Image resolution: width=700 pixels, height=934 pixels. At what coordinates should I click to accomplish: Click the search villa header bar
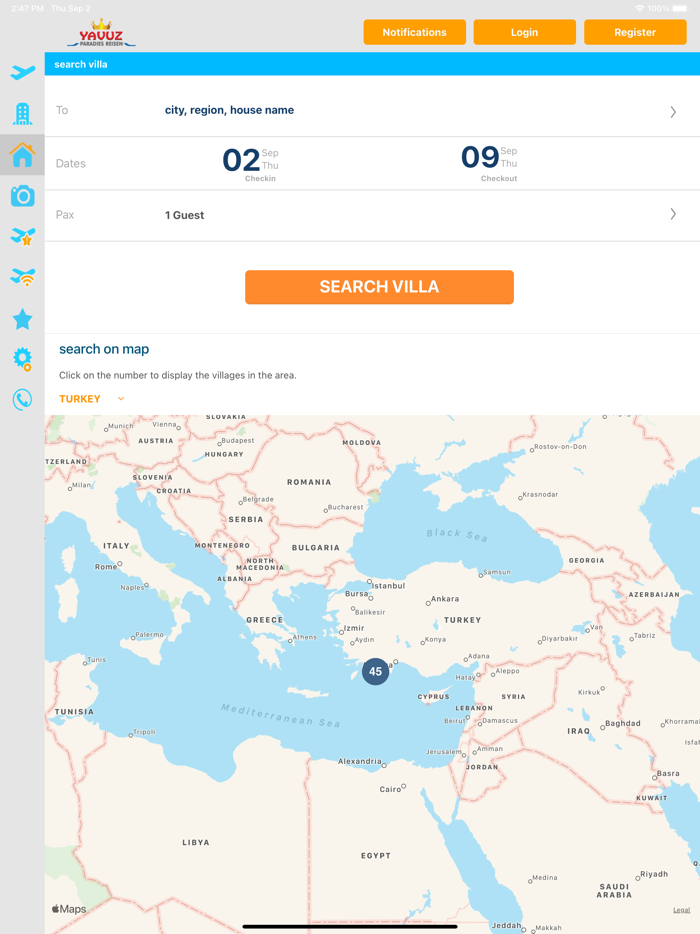(372, 64)
